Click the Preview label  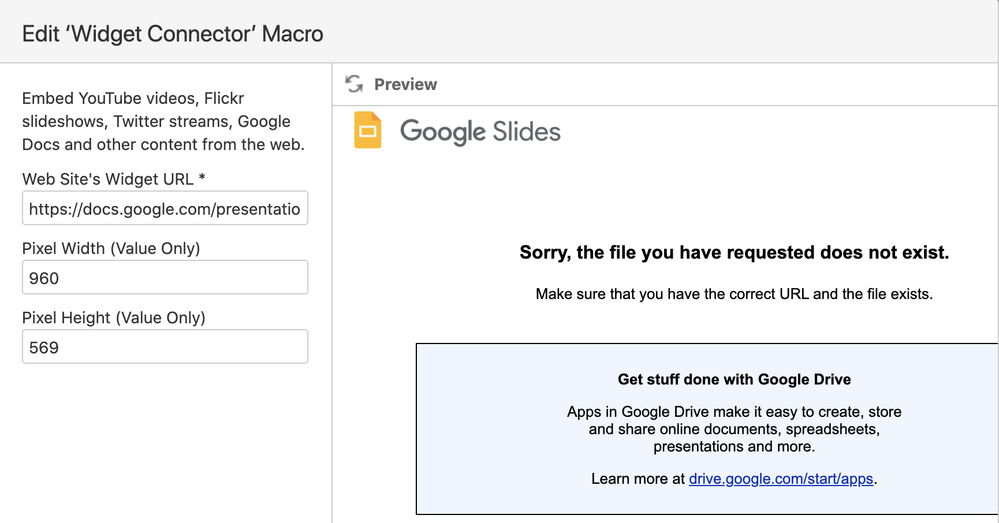tap(405, 84)
